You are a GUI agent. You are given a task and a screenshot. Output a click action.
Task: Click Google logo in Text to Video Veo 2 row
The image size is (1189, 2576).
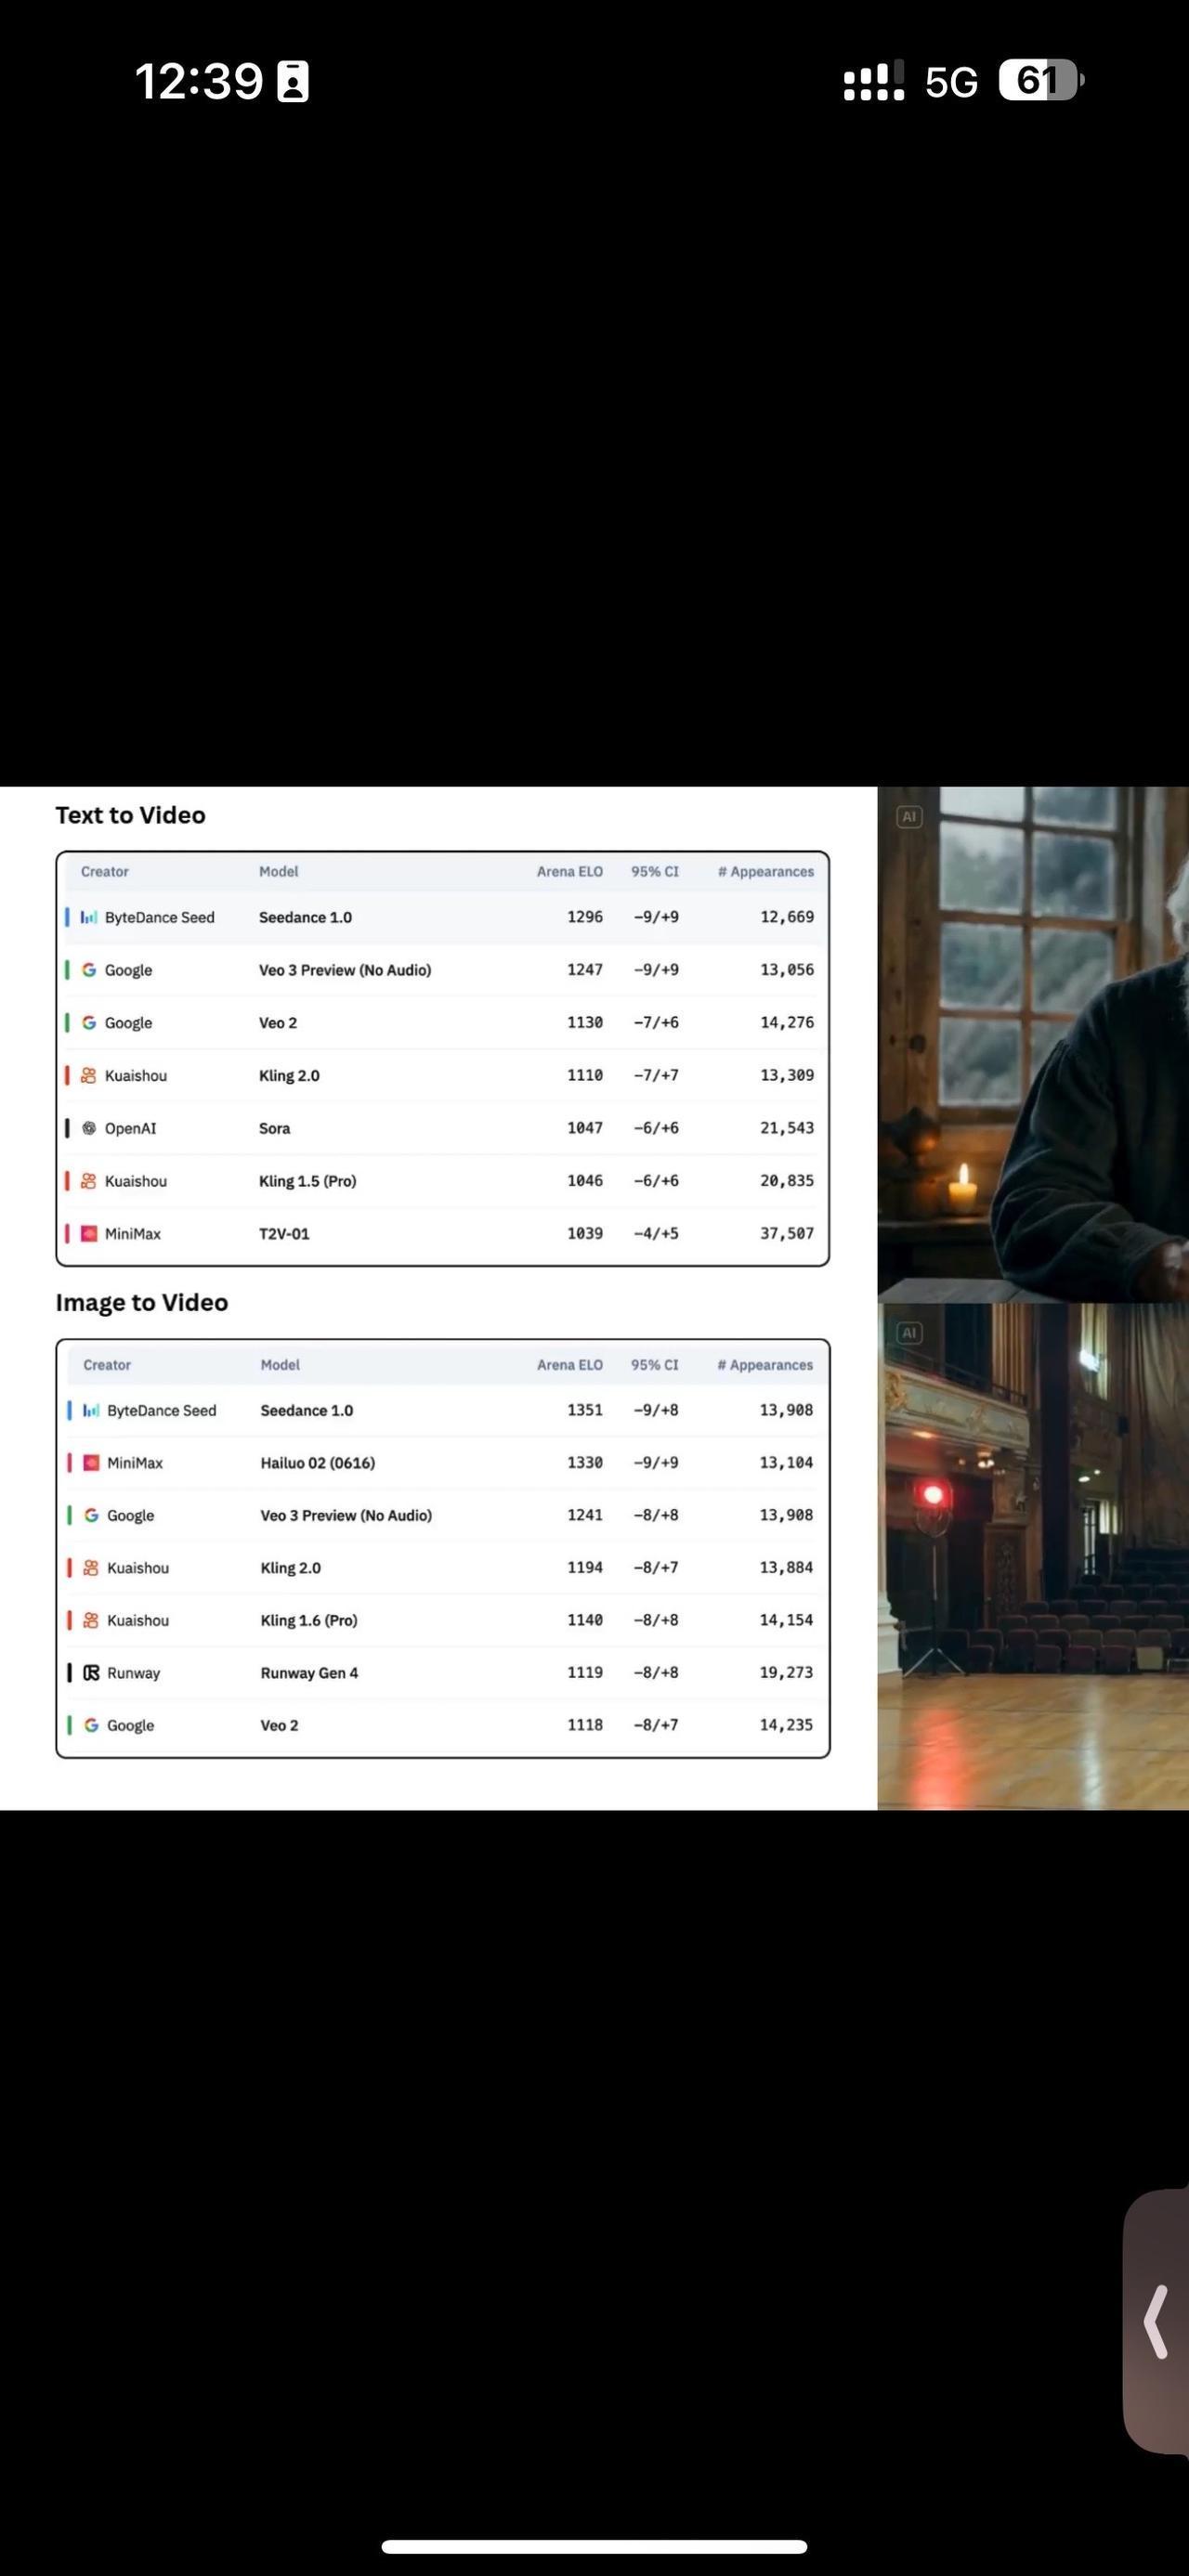point(89,1023)
